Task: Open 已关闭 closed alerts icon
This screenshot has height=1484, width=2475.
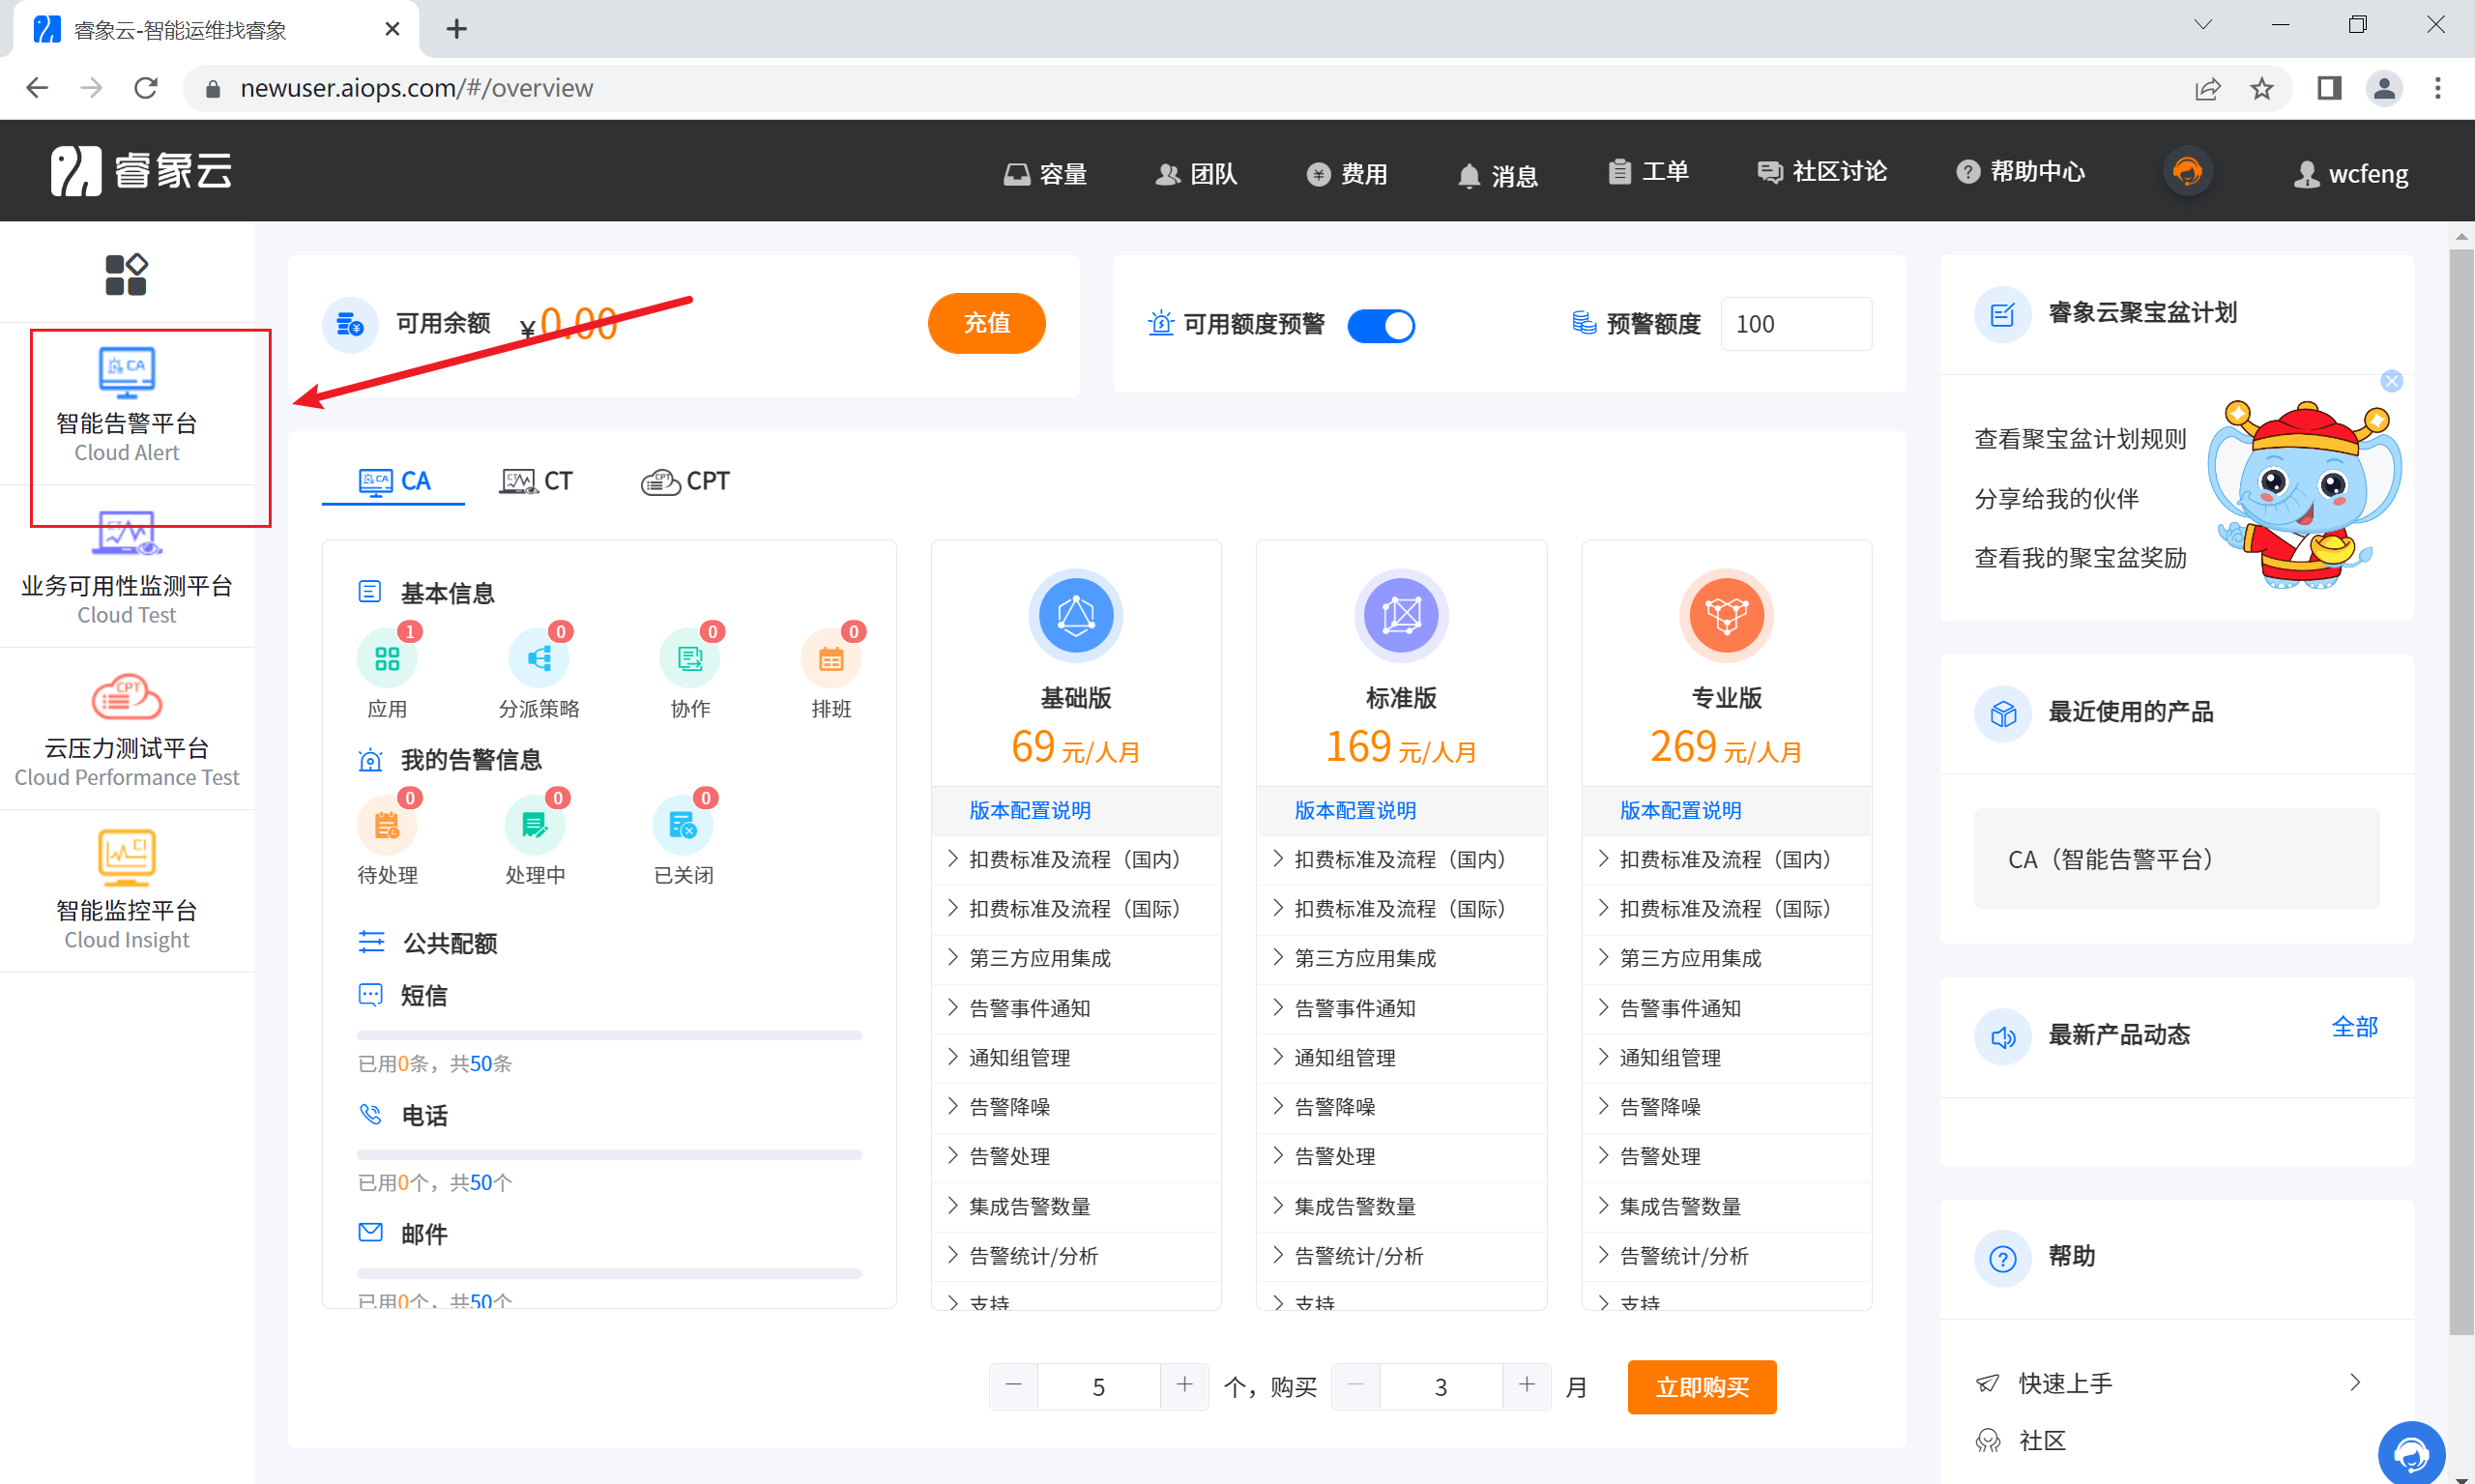Action: click(683, 825)
